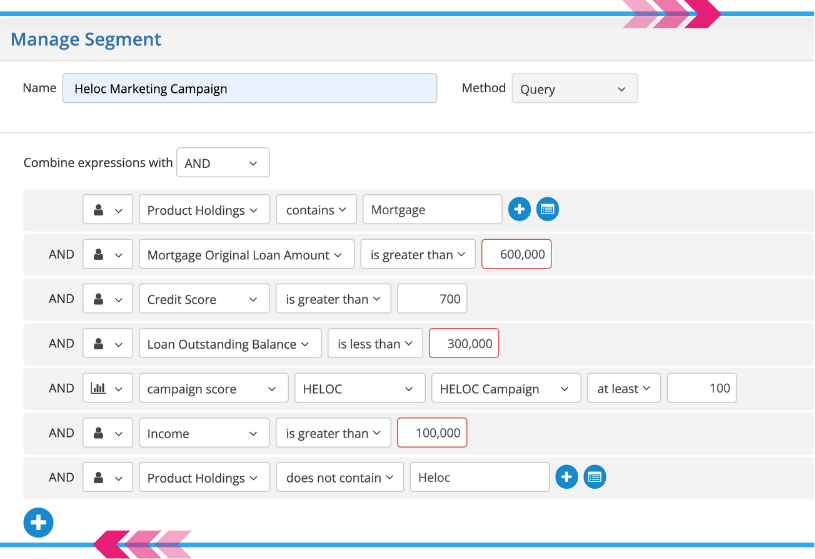Click the chart icon in campaign score row
Viewport: 815px width, 559px height.
tap(107, 388)
